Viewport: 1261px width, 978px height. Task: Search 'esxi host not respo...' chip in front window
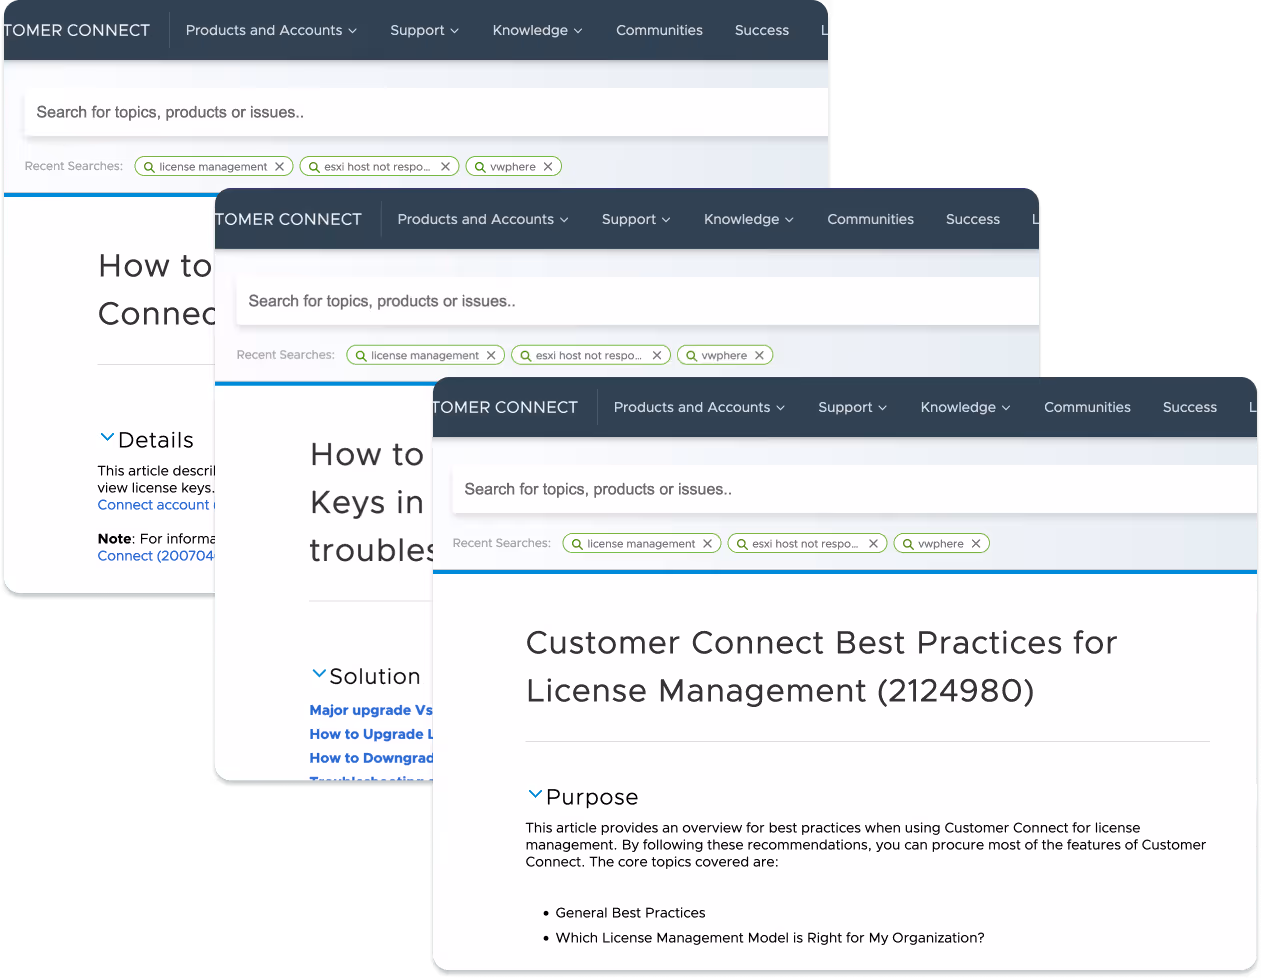(805, 544)
